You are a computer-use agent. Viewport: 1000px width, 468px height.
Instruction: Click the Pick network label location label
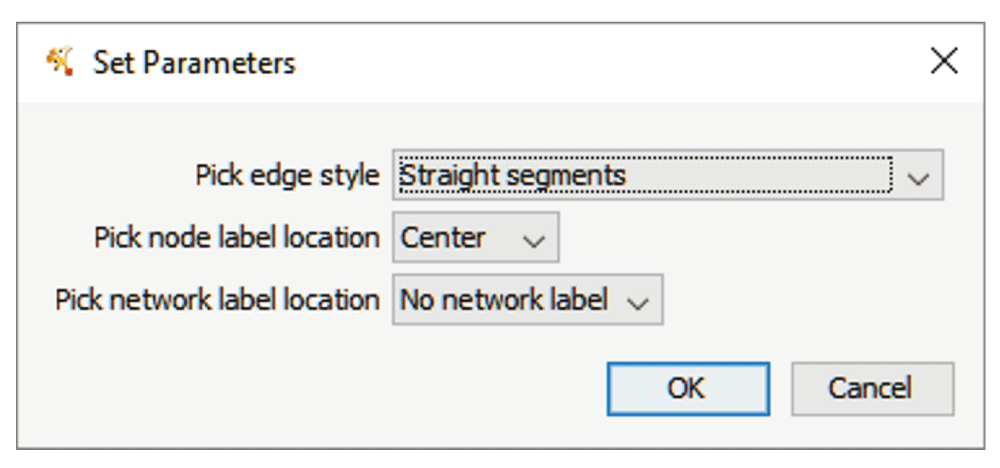tap(217, 300)
